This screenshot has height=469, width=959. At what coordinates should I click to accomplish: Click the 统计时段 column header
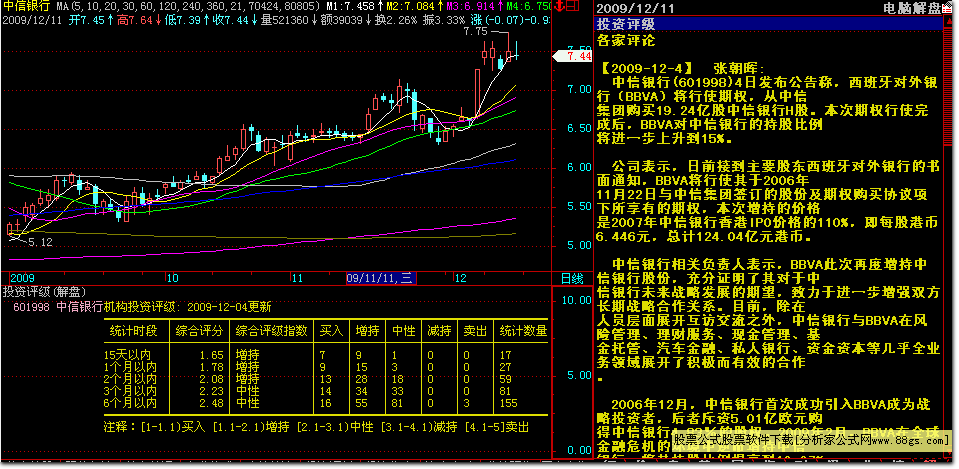pyautogui.click(x=133, y=331)
